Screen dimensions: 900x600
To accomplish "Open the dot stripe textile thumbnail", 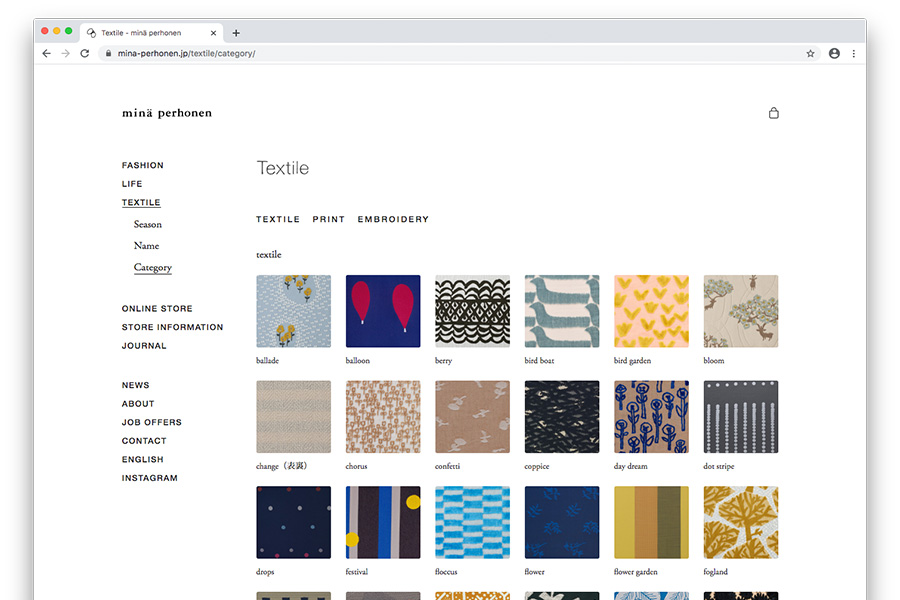I will [x=741, y=417].
